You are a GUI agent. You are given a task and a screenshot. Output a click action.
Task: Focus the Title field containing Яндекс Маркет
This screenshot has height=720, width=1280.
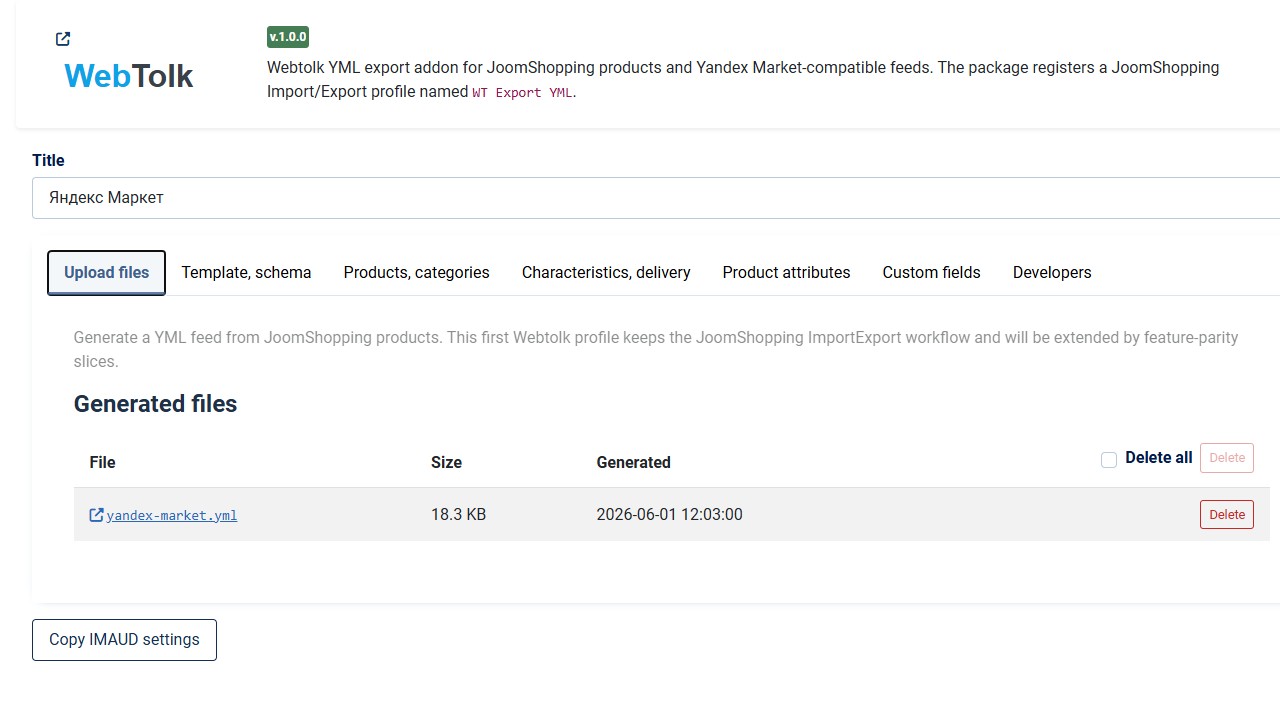(656, 198)
